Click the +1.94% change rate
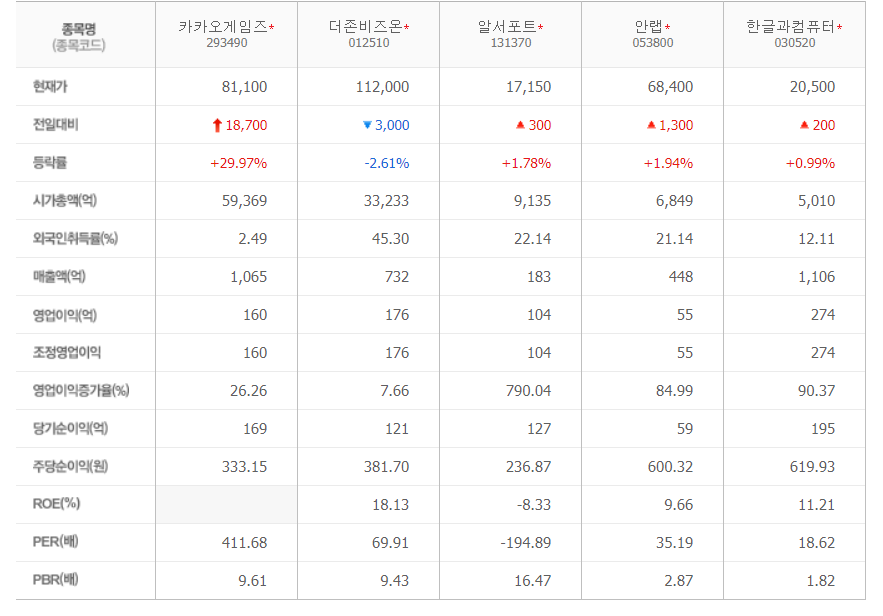The image size is (883, 616). point(668,163)
